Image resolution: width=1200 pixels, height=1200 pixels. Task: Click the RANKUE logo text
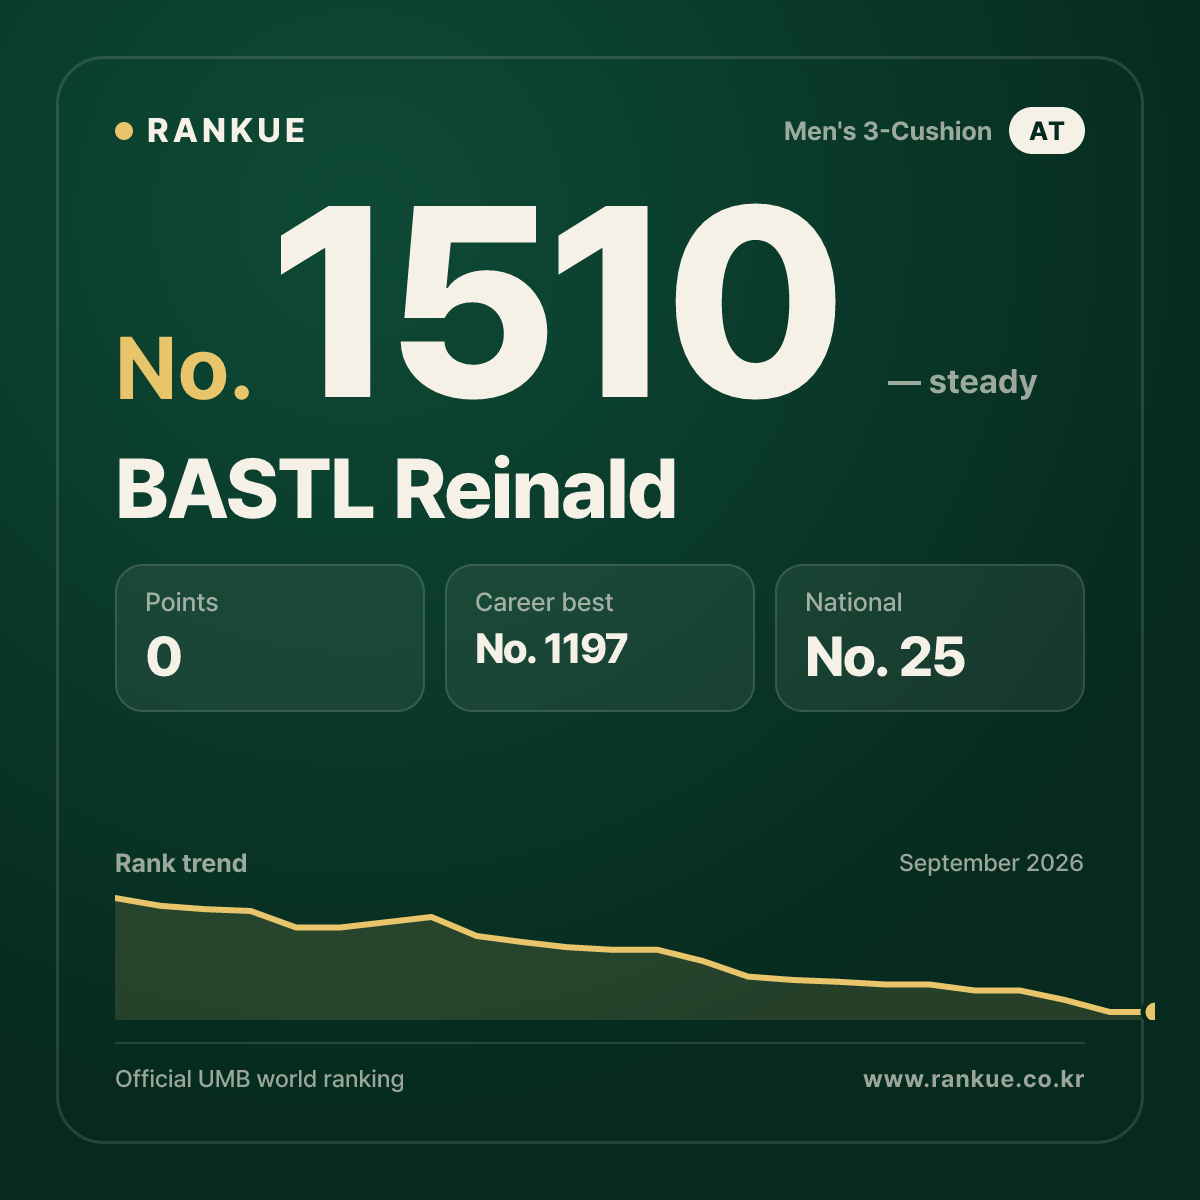tap(226, 131)
